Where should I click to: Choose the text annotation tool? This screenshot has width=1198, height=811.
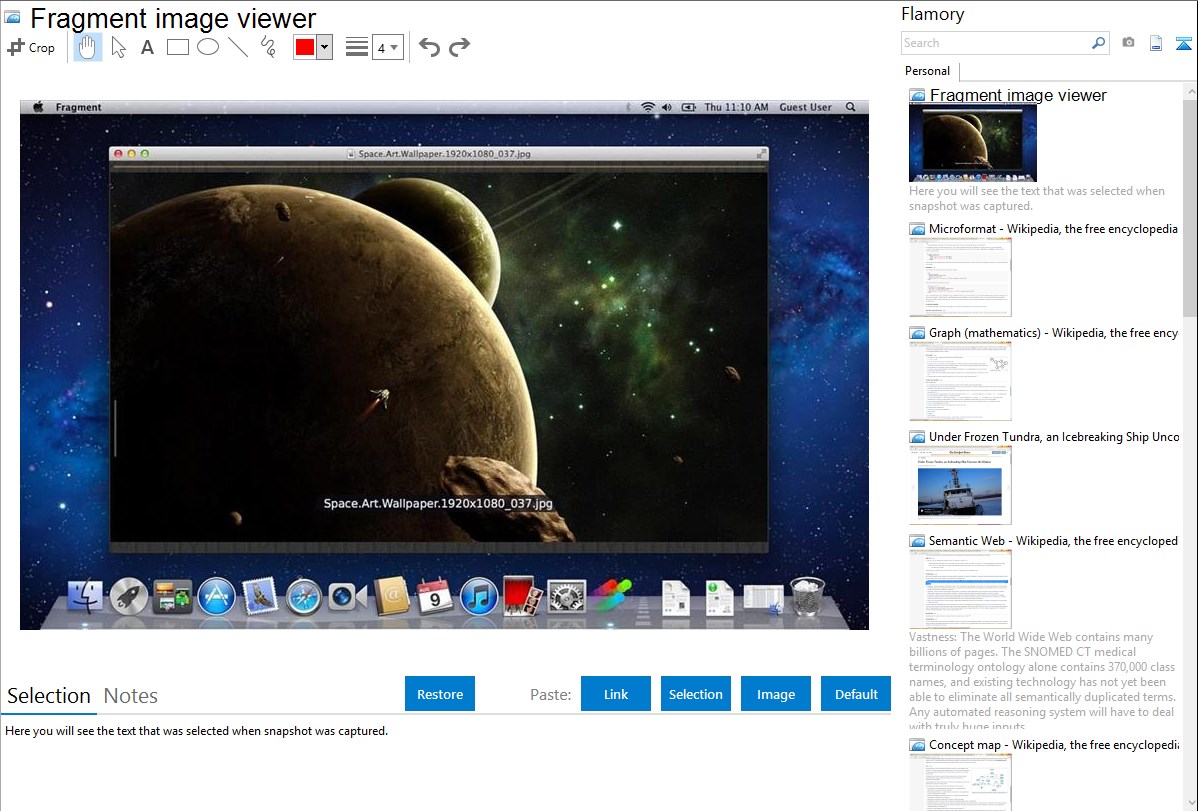click(x=147, y=47)
